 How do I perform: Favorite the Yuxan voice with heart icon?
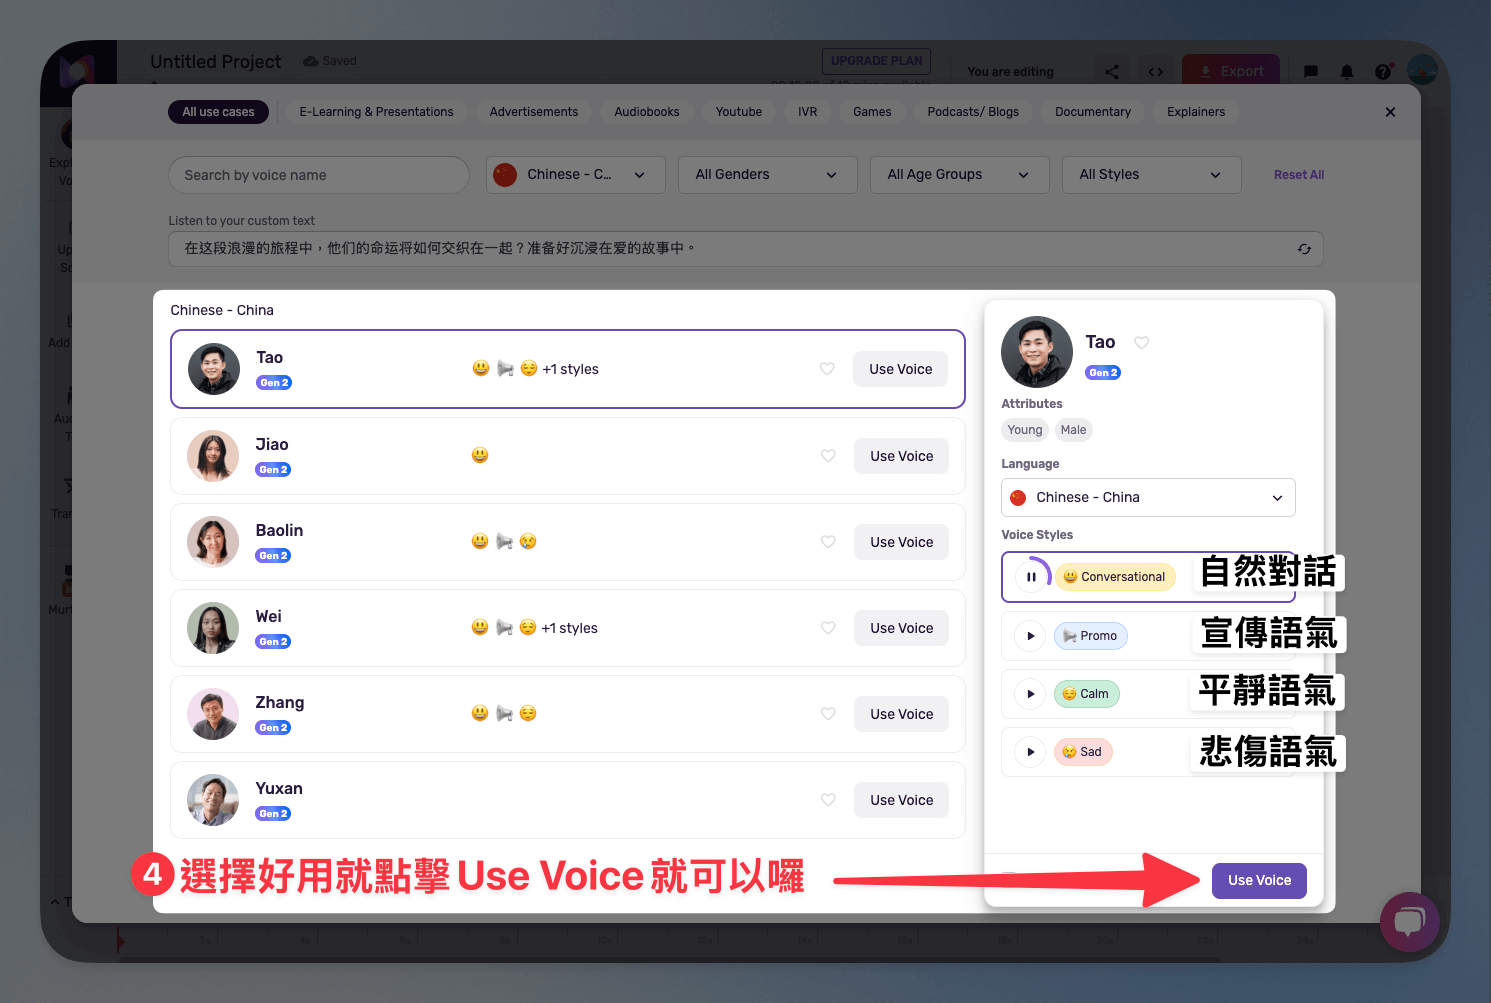828,800
